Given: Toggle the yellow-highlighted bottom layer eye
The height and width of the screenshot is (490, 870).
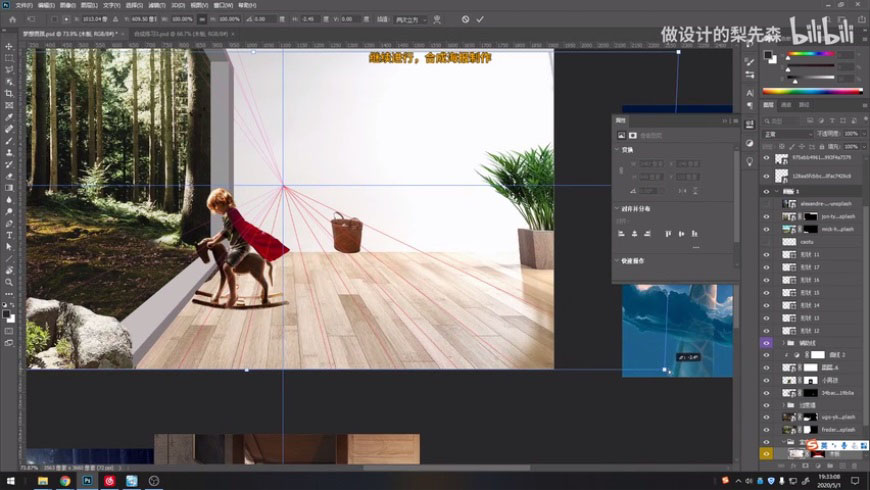Looking at the screenshot, I should pyautogui.click(x=766, y=454).
